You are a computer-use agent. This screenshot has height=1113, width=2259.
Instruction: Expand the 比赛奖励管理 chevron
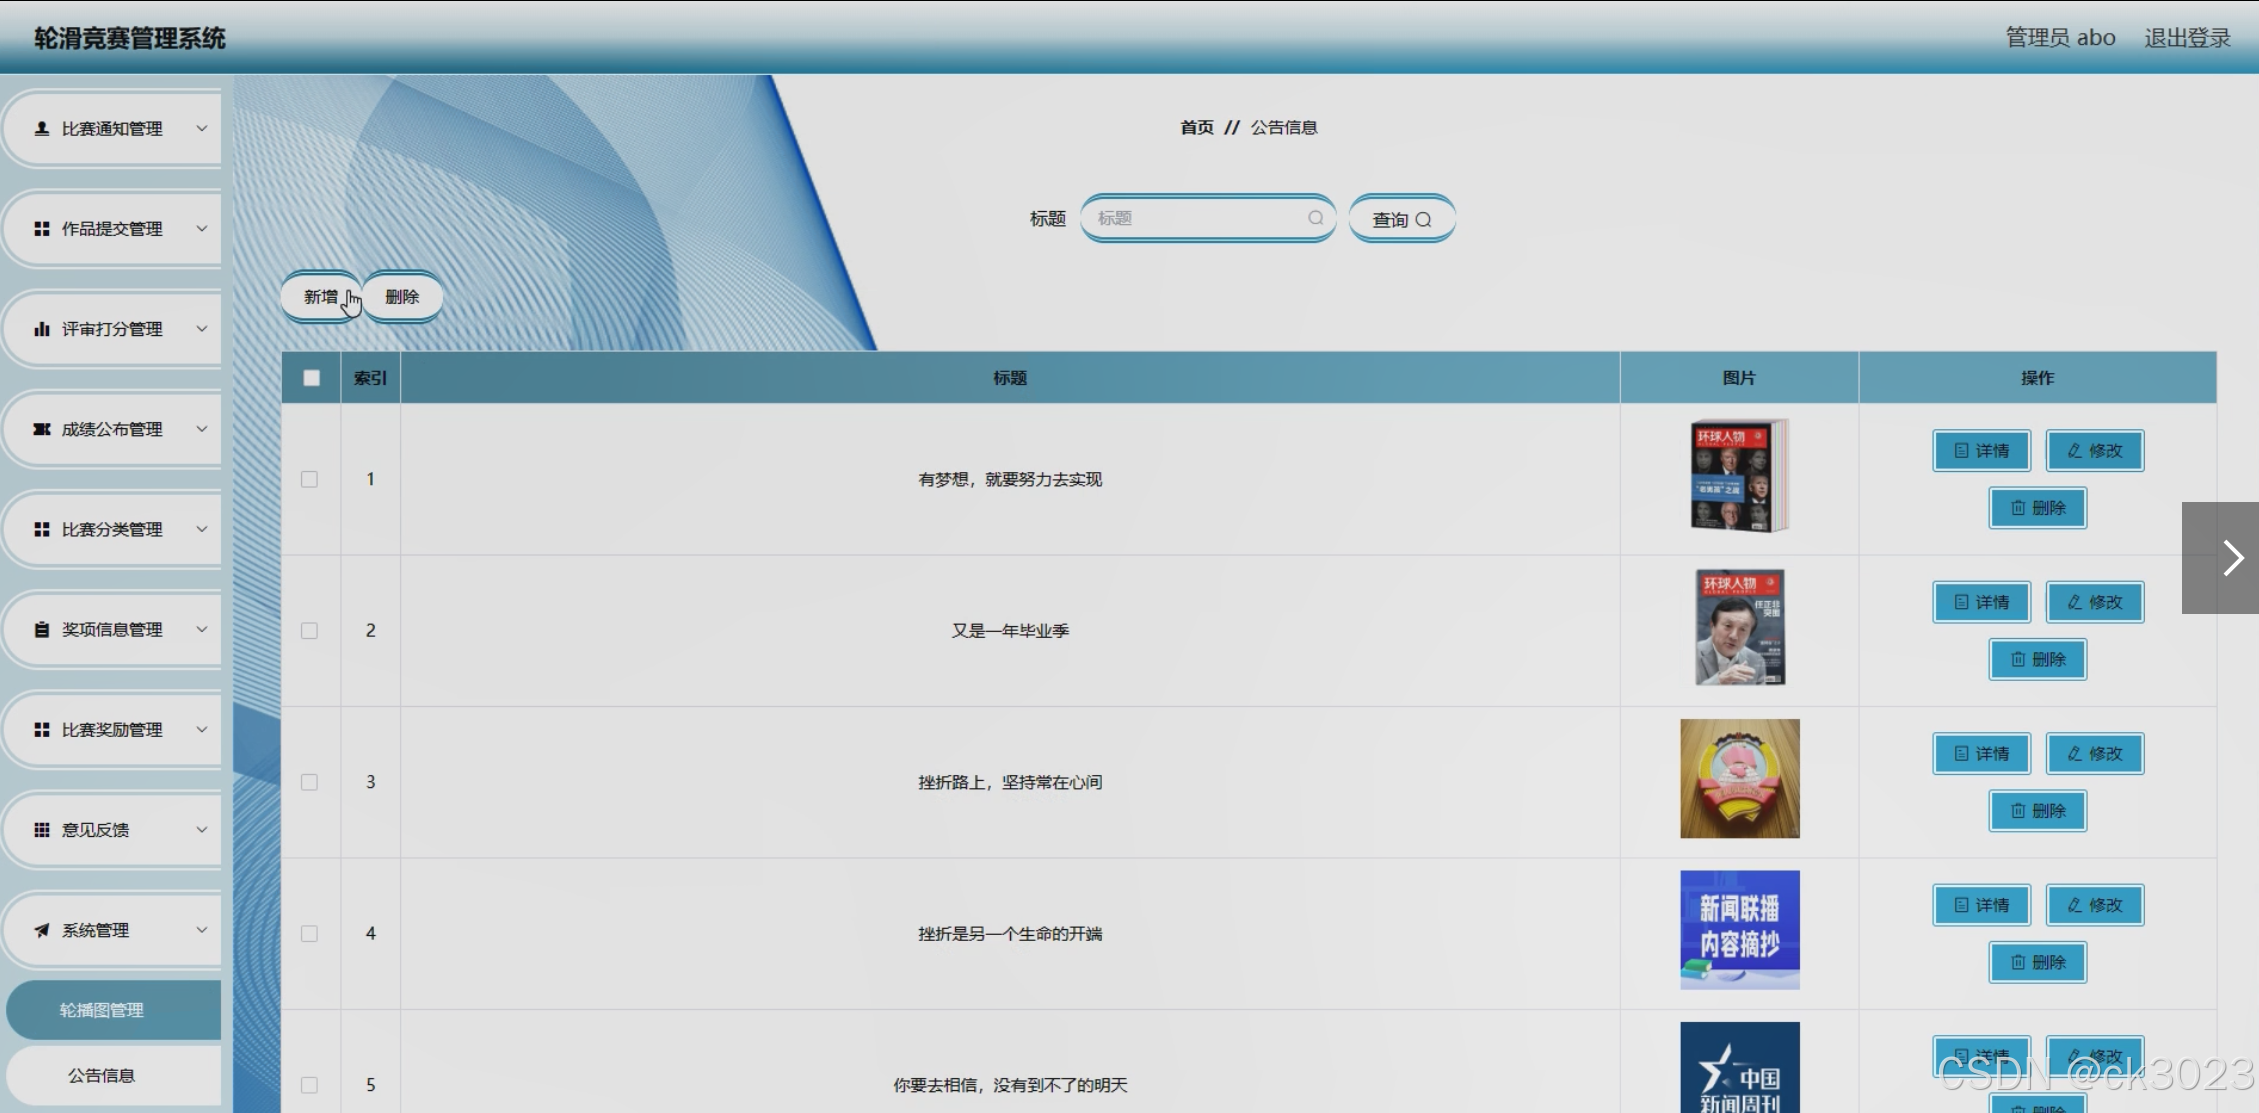point(201,730)
